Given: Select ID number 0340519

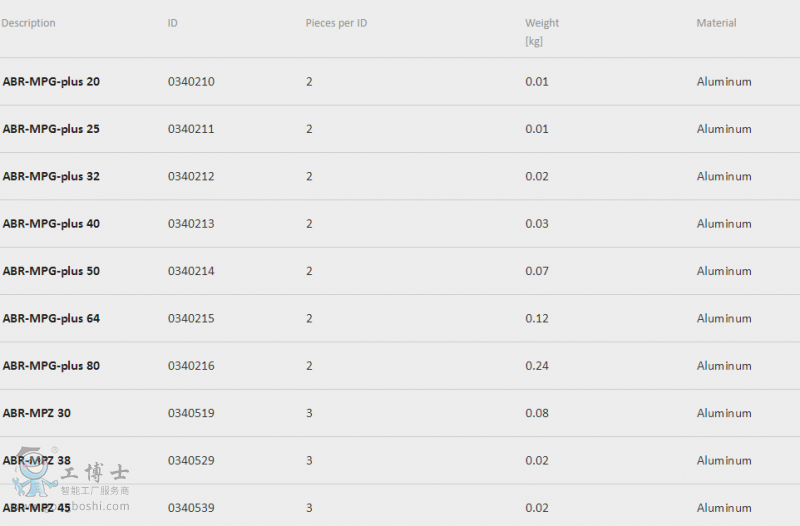Looking at the screenshot, I should point(191,413).
